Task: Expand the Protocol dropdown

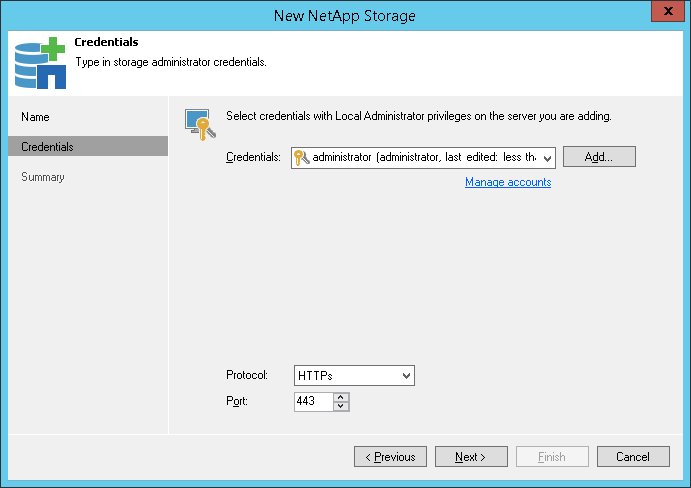Action: [x=406, y=376]
